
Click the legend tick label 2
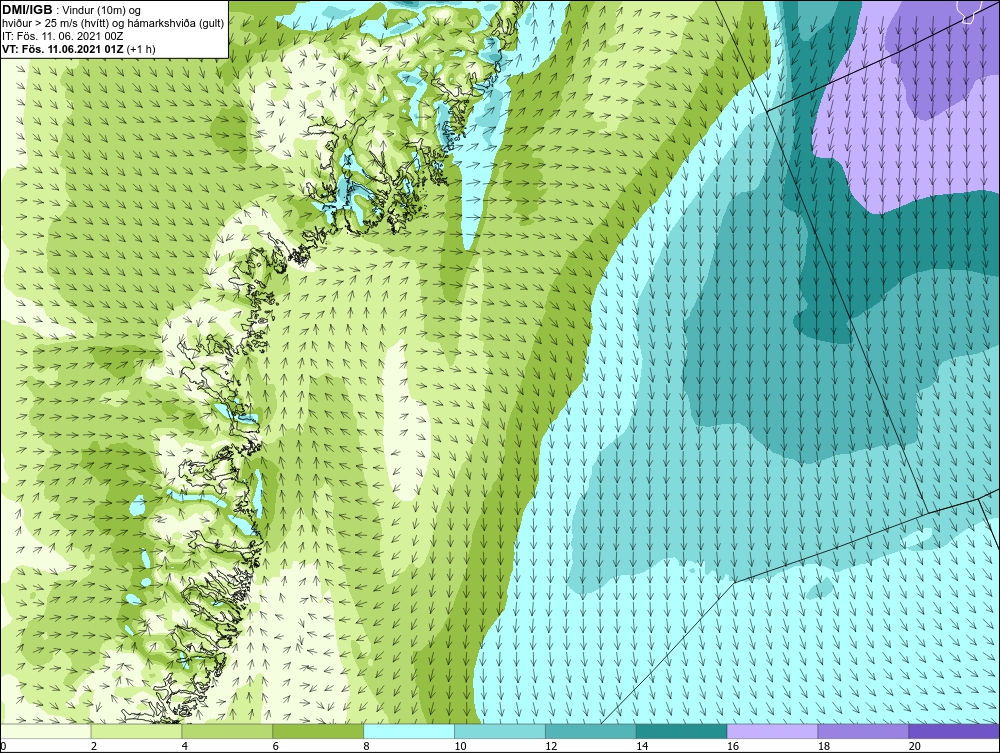[94, 746]
